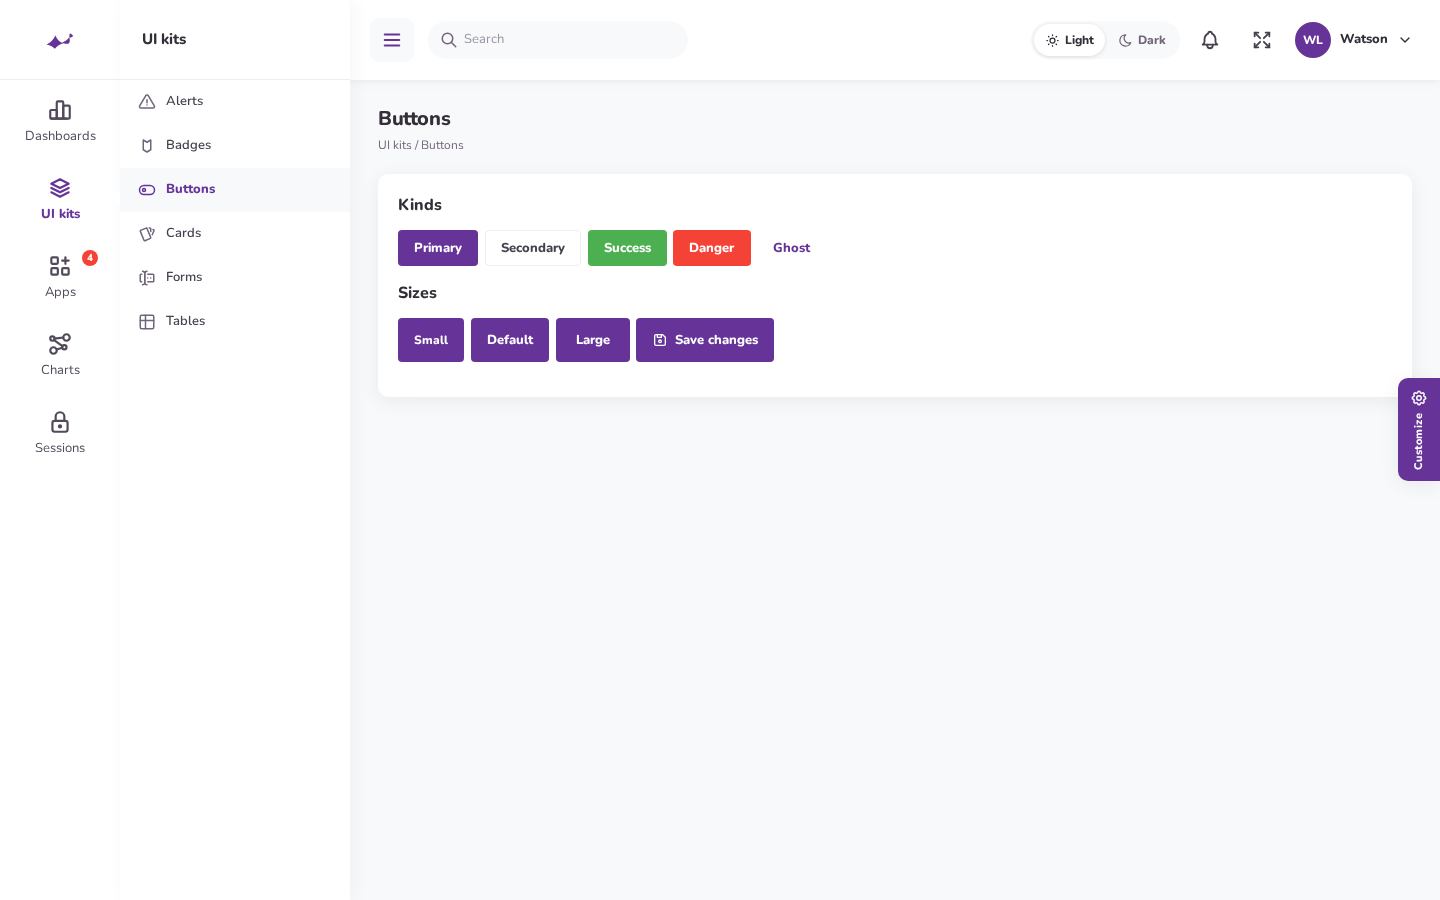Image resolution: width=1440 pixels, height=900 pixels.
Task: Focus the Search input field
Action: click(x=558, y=40)
